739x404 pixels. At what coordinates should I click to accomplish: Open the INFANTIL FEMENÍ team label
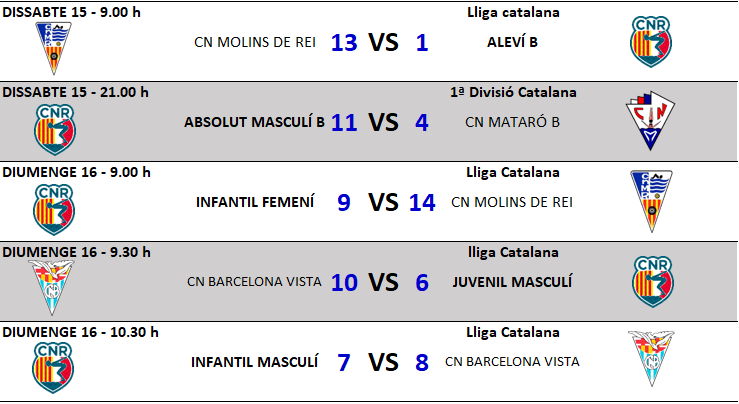click(255, 202)
